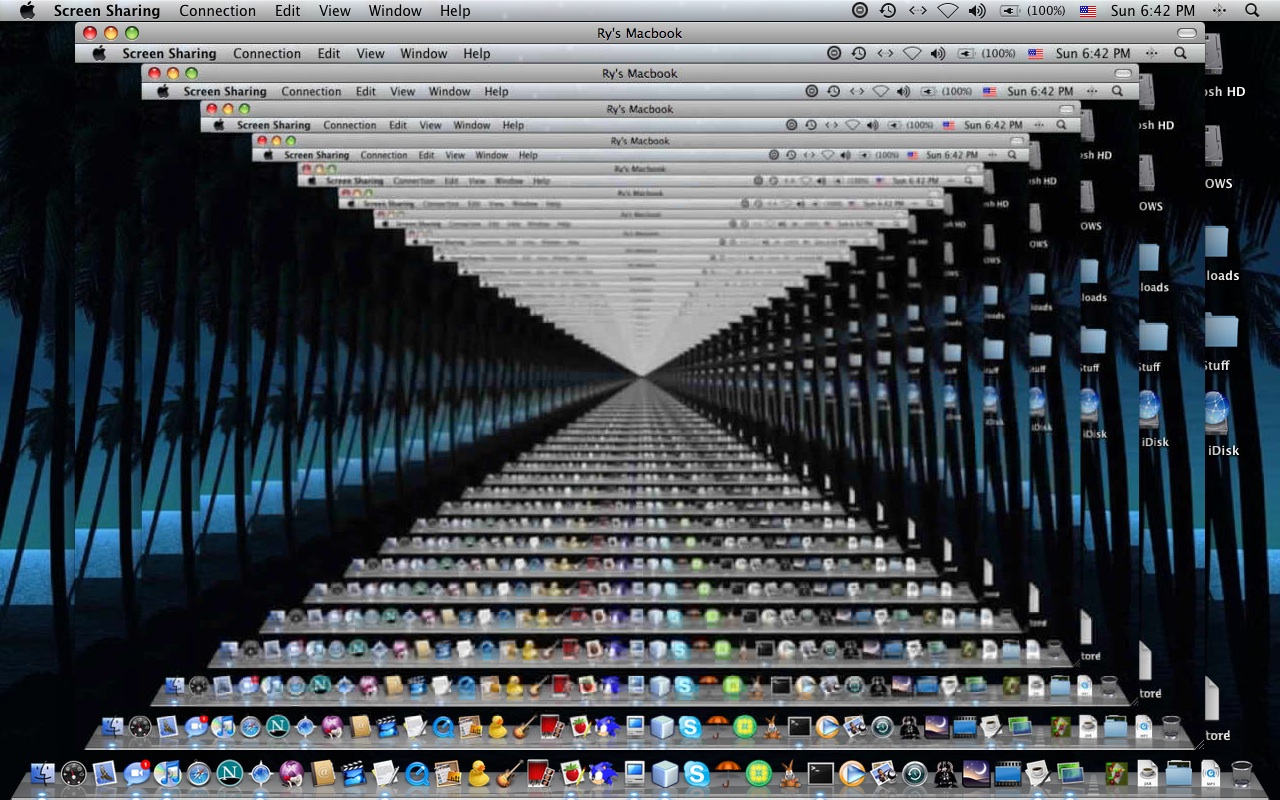
Task: Open the US flag input menu in top menu bar
Action: point(1088,11)
